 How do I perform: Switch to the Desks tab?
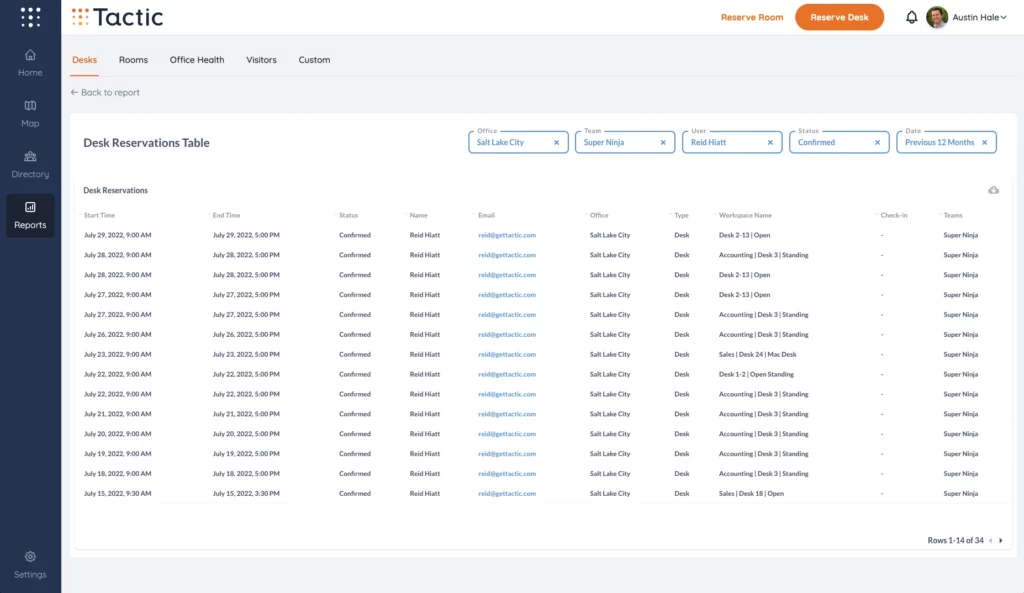pos(84,59)
